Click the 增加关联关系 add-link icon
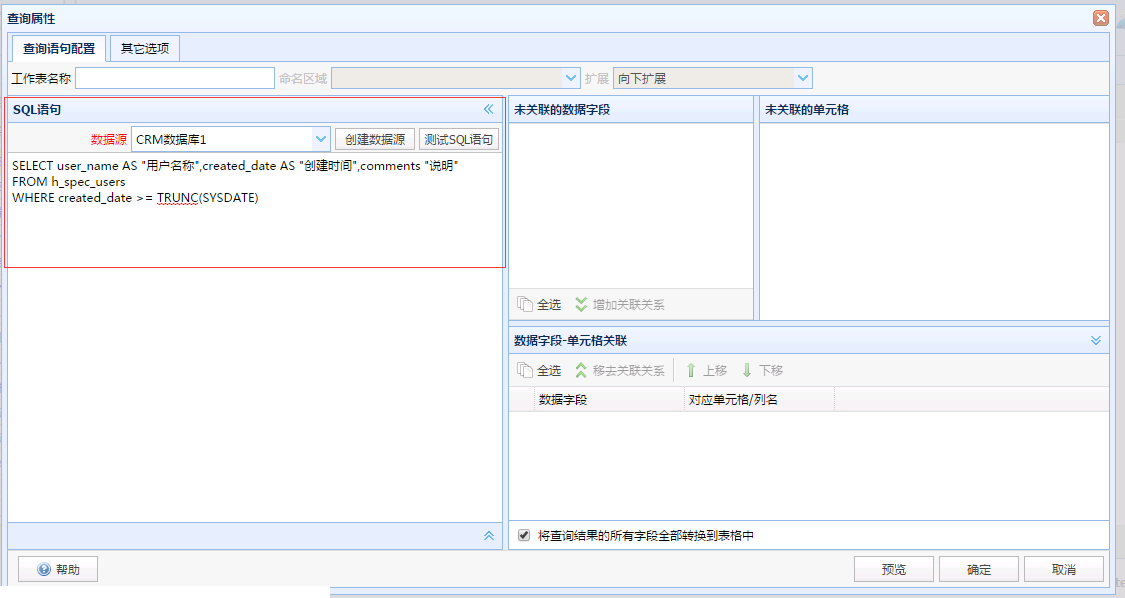Viewport: 1125px width, 598px height. (581, 304)
